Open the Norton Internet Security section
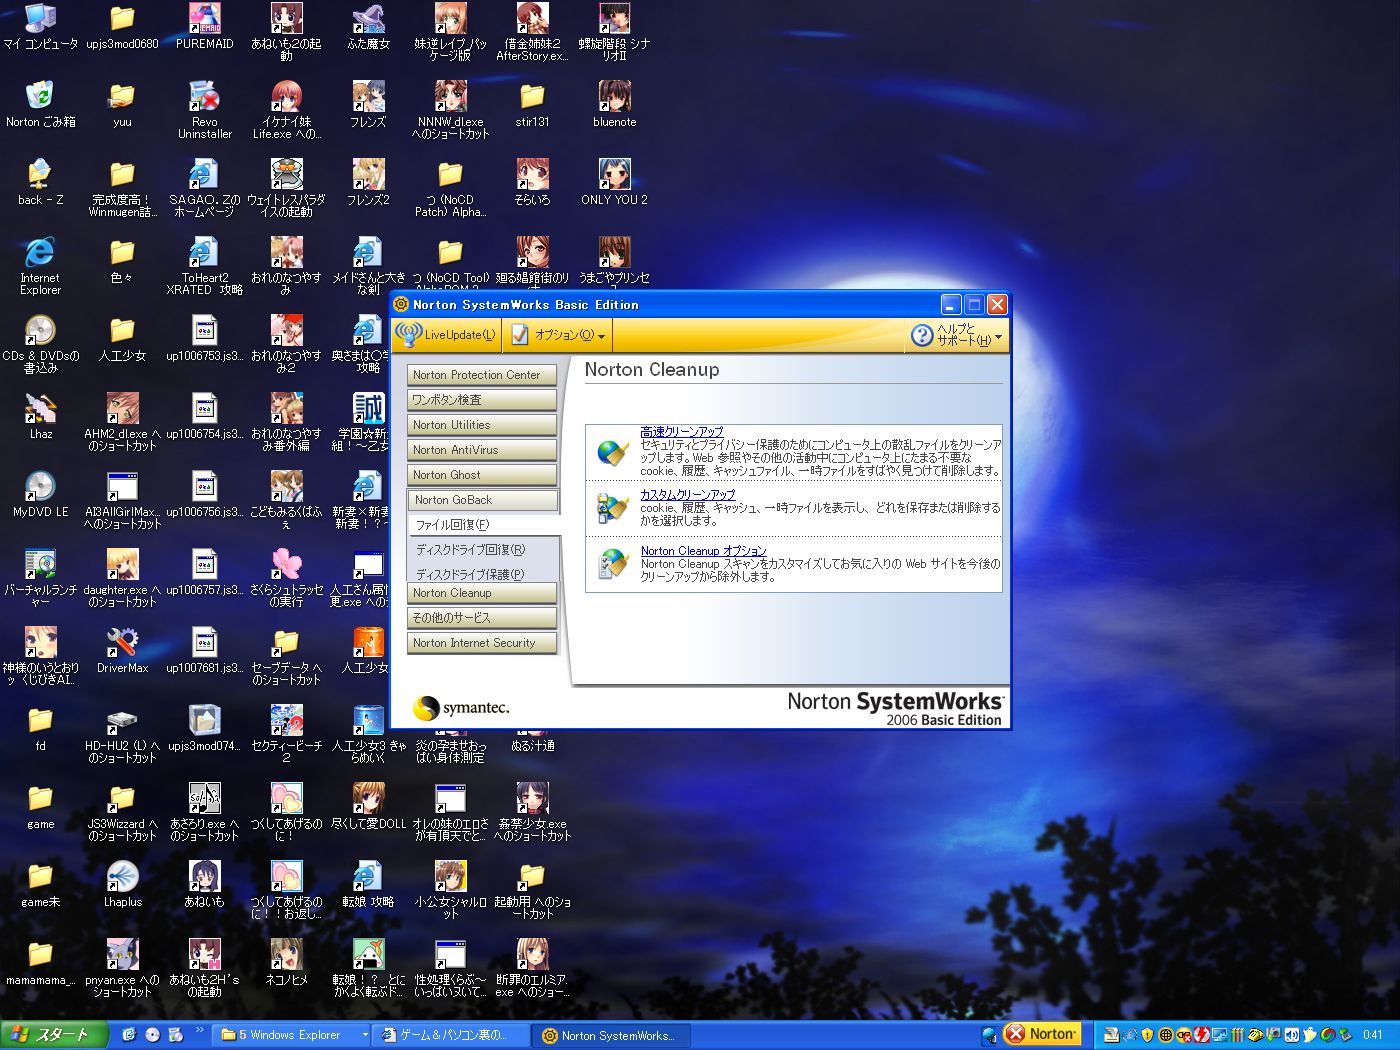Screen dimensions: 1400x1050 482,643
